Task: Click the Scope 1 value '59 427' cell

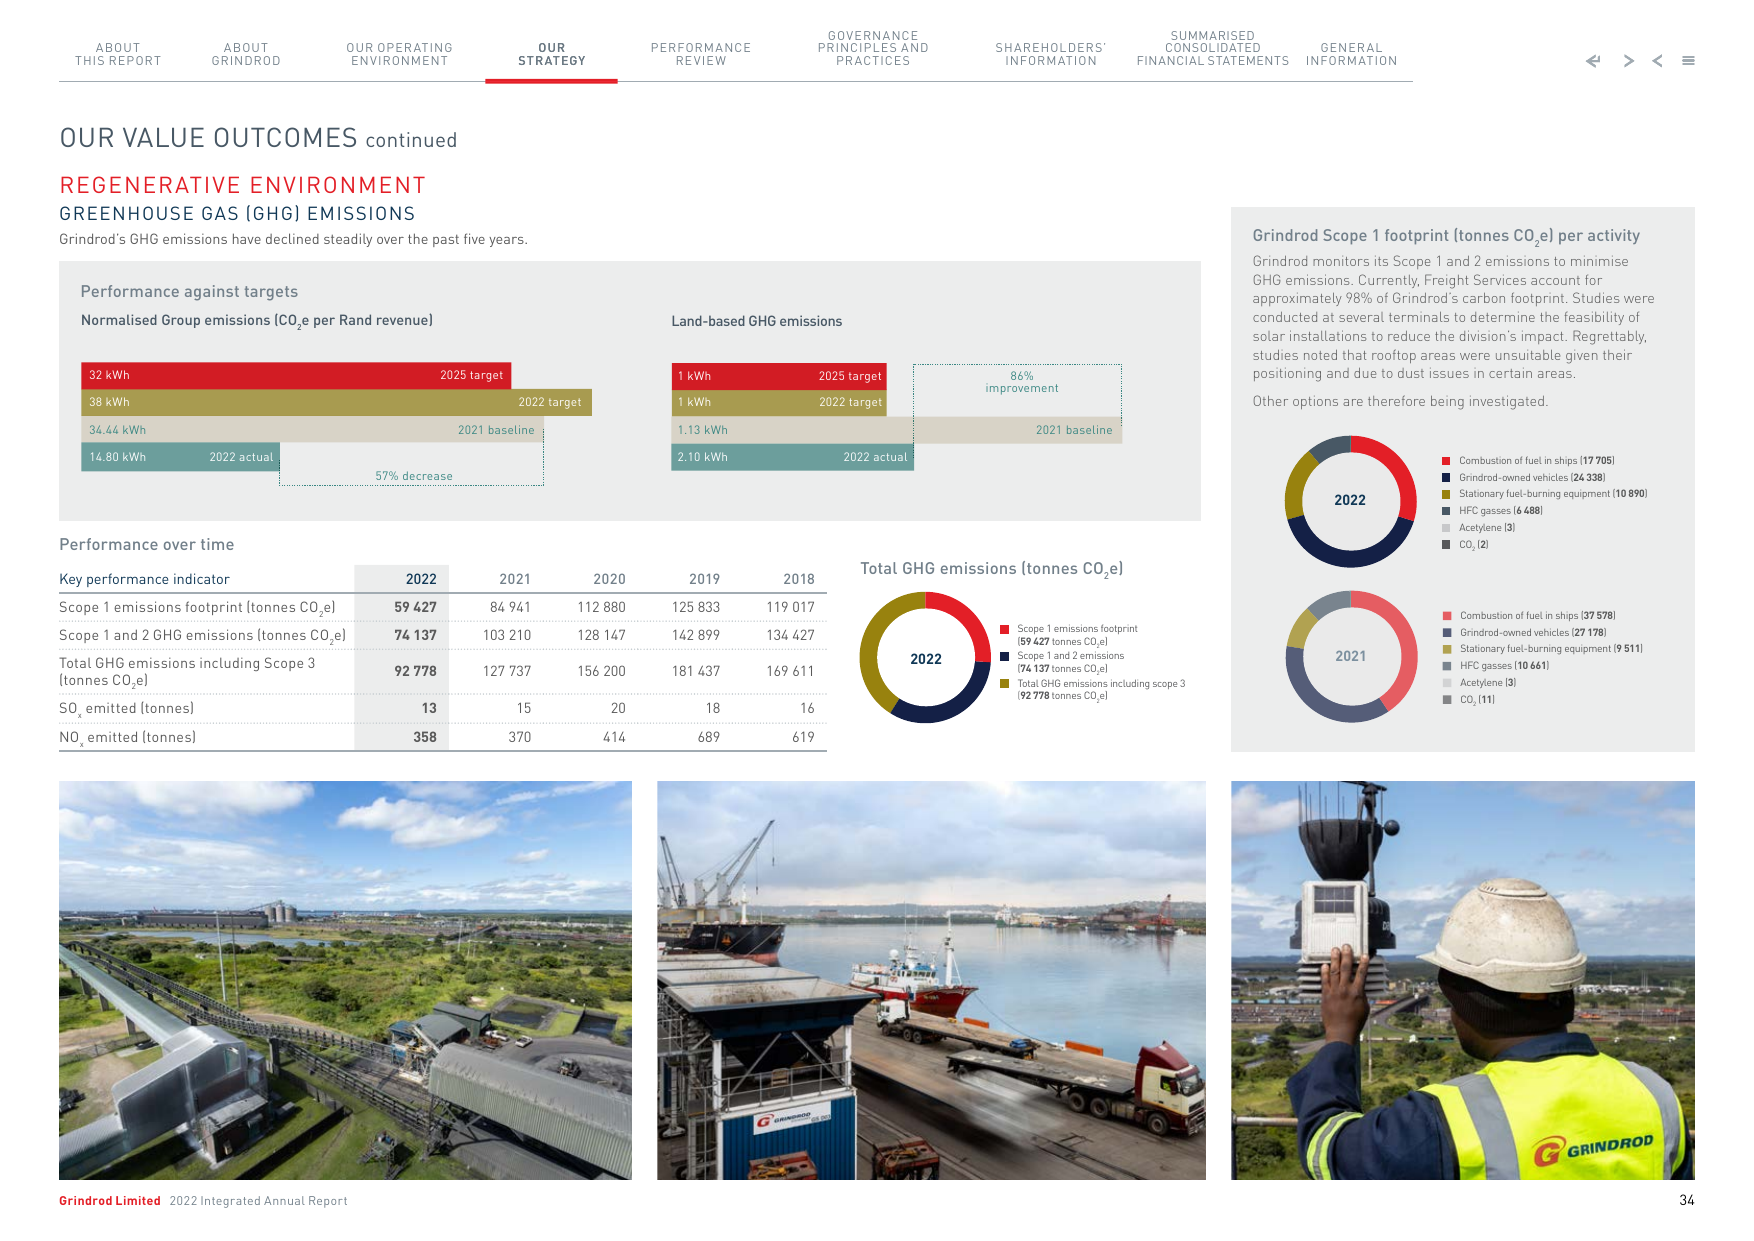Action: click(415, 607)
